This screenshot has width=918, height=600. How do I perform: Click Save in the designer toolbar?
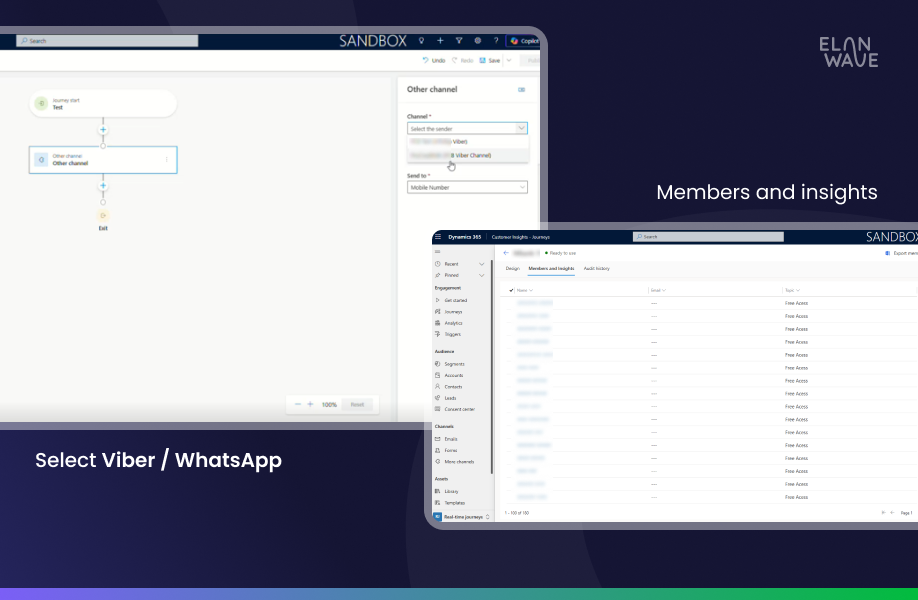point(490,60)
